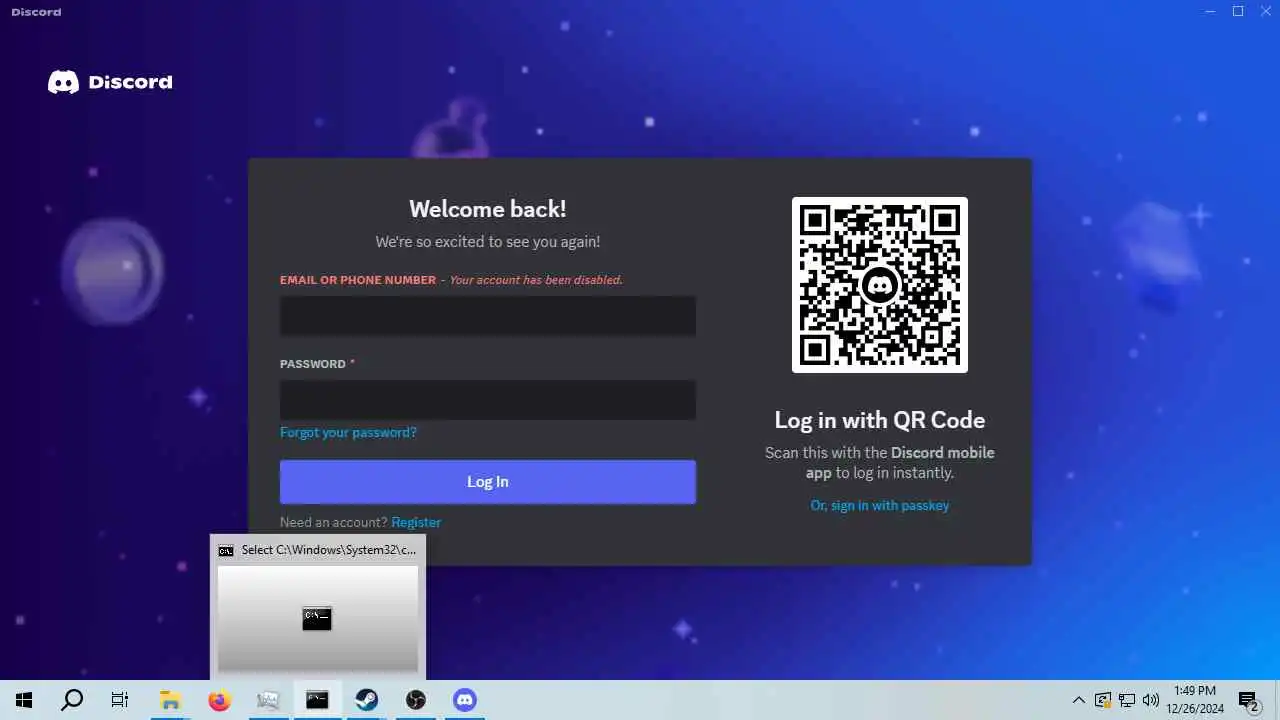This screenshot has height=720, width=1280.
Task: Open the Windows Start menu
Action: click(x=24, y=700)
